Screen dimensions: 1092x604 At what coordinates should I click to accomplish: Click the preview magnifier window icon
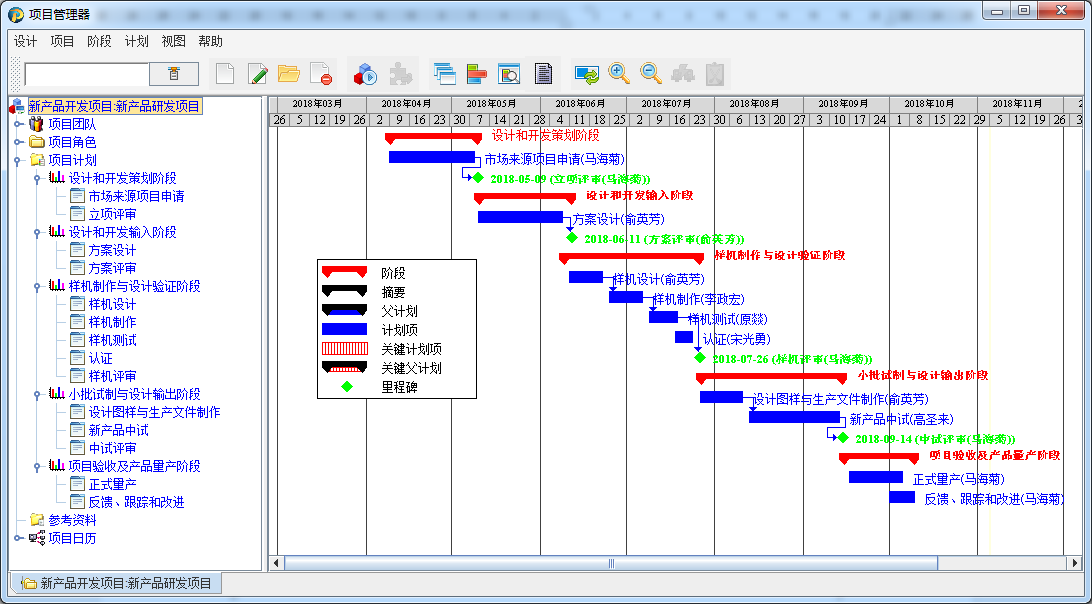coord(509,73)
